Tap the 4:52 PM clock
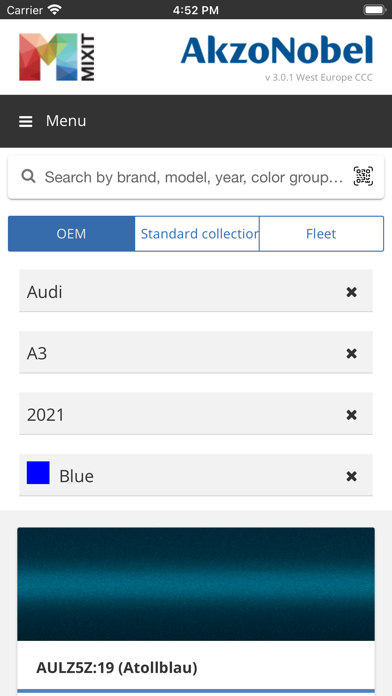392x696 pixels. pyautogui.click(x=196, y=10)
